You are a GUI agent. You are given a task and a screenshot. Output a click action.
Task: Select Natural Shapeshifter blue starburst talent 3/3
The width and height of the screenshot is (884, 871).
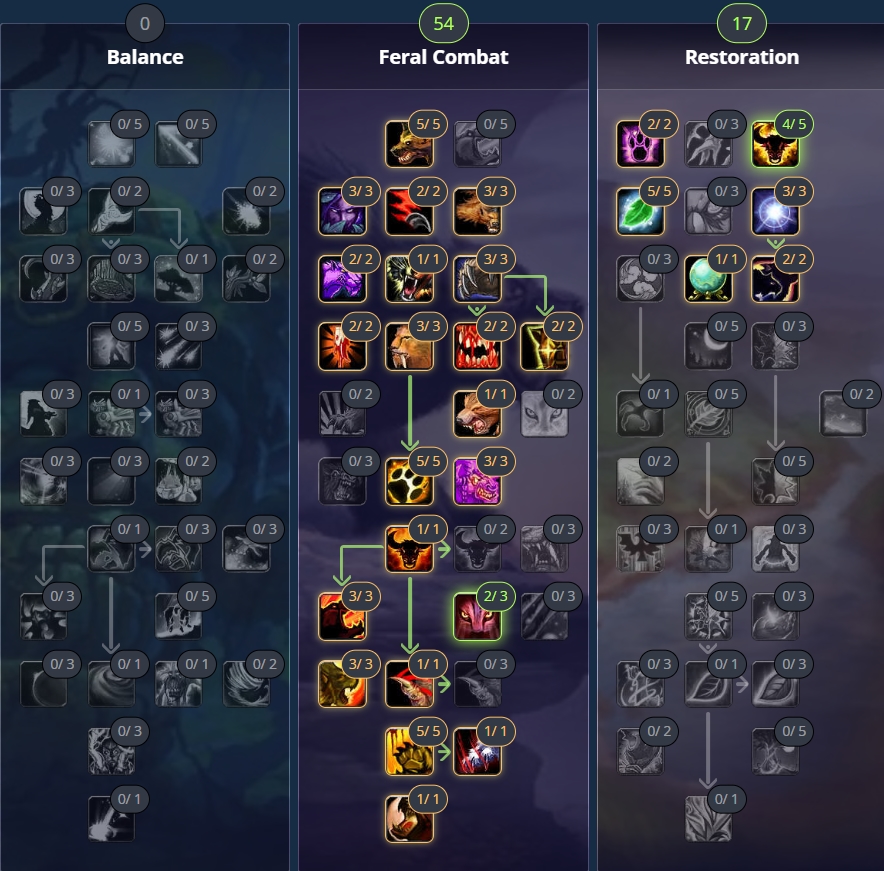775,211
